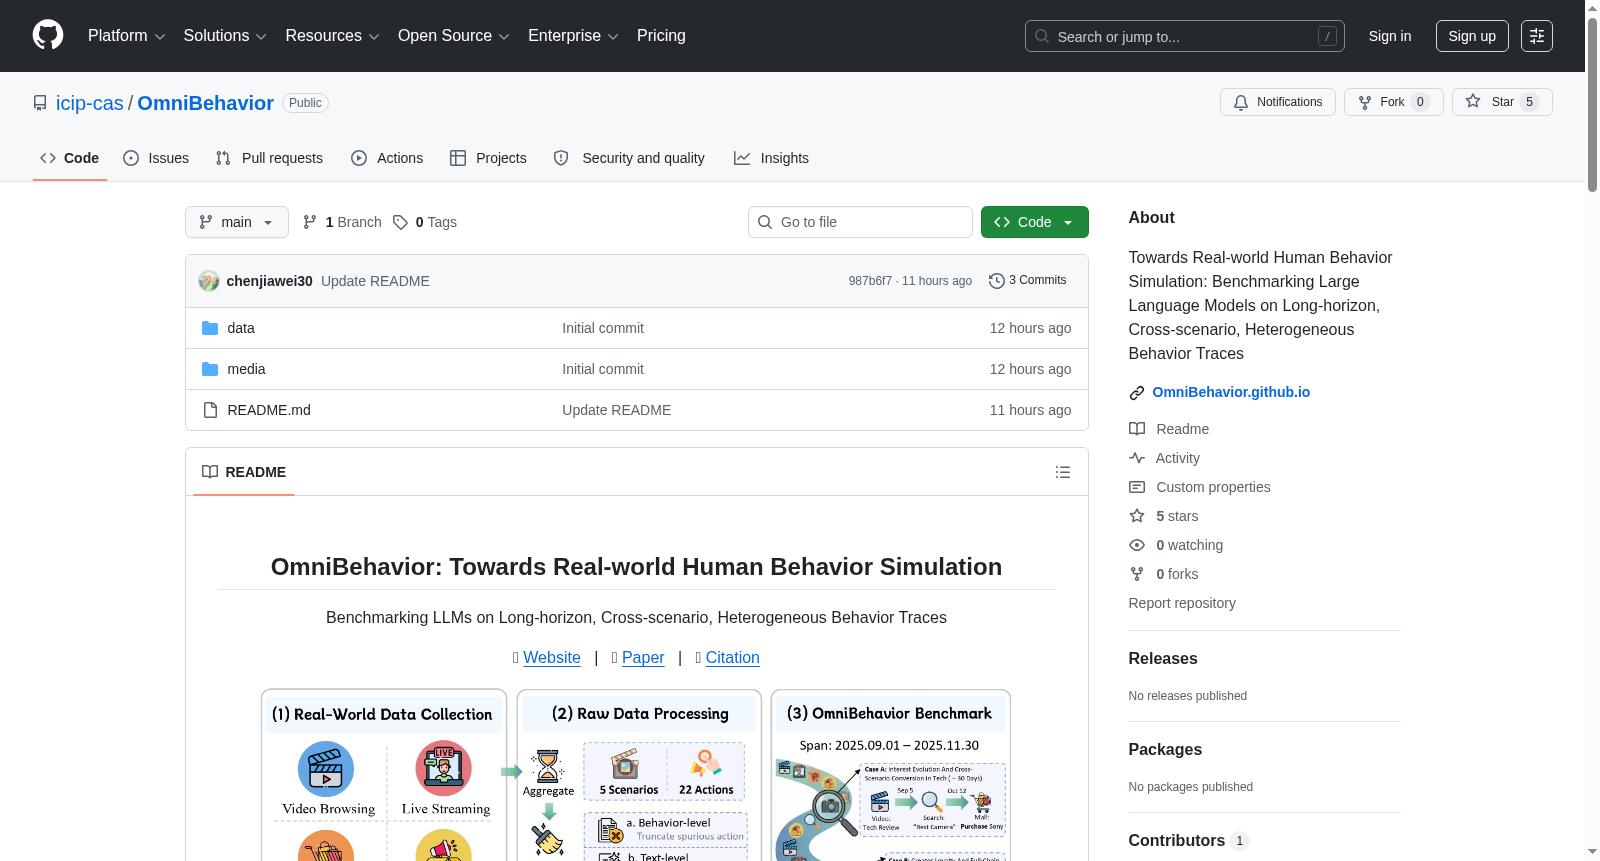This screenshot has width=1600, height=861.
Task: Click the Pricing link
Action: click(x=661, y=36)
